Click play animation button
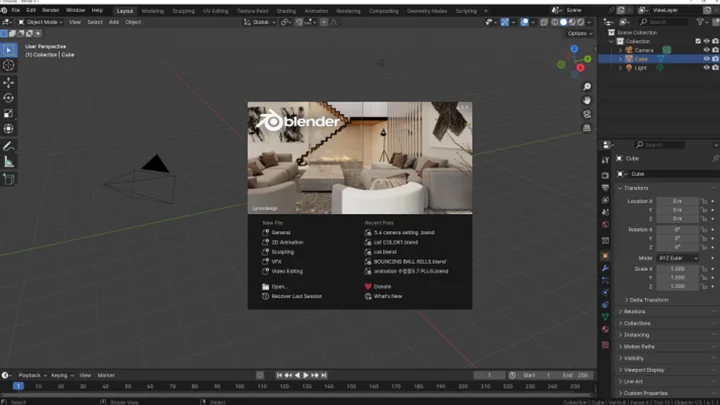 [x=306, y=375]
